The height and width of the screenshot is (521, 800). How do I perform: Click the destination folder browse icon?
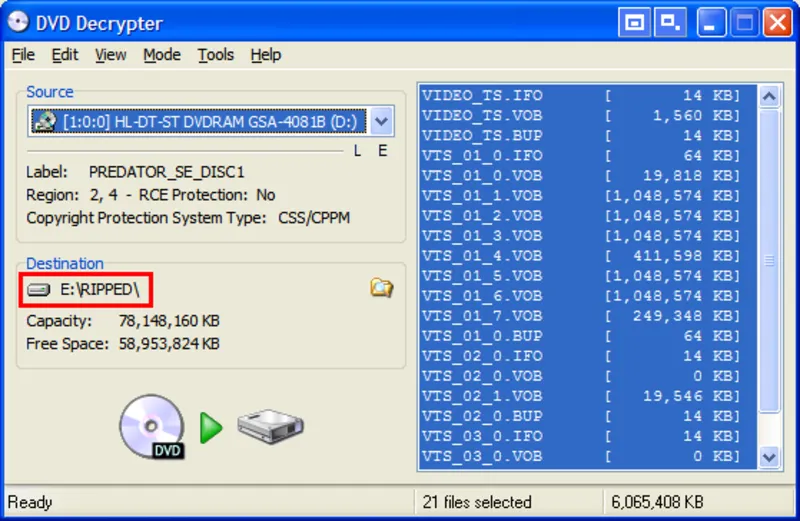381,288
